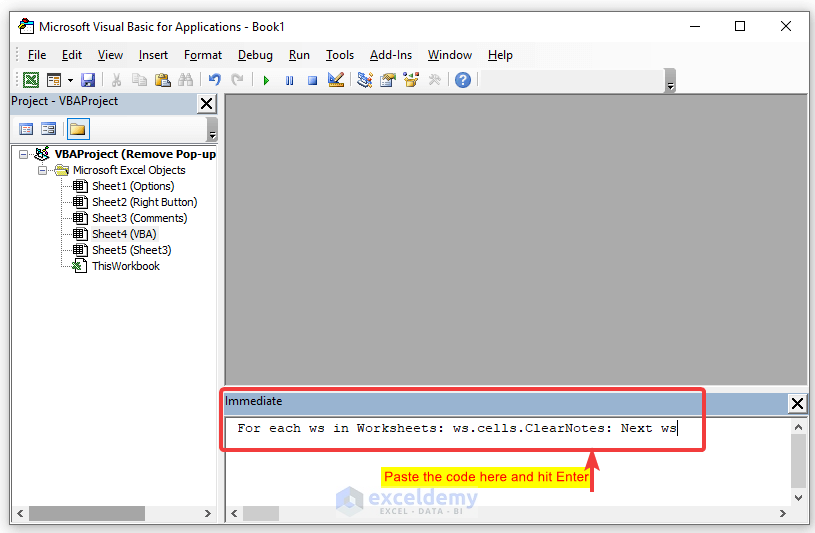
Task: Click the View Code icon in Project panel
Action: [26, 129]
